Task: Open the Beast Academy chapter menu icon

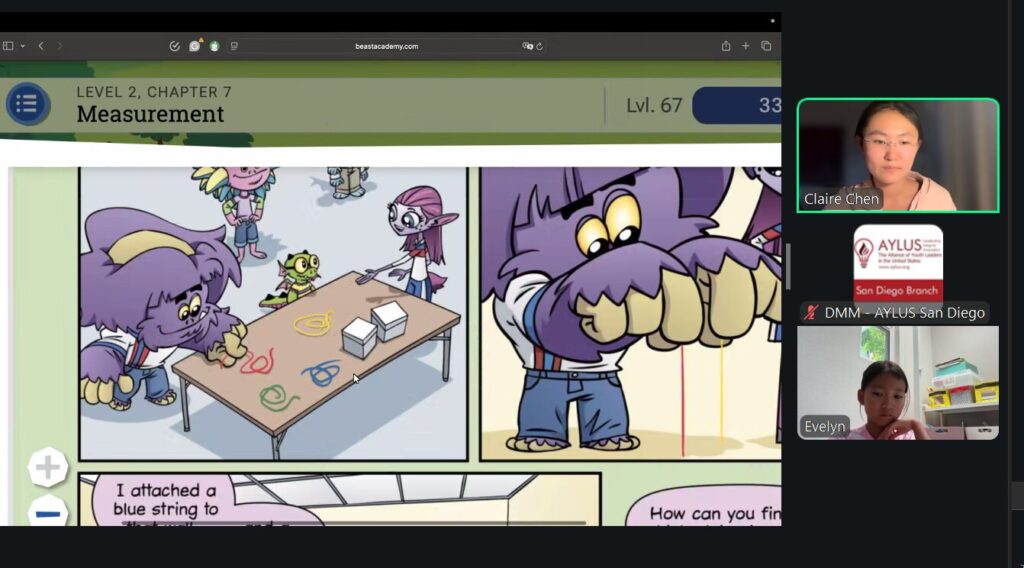Action: (x=27, y=104)
